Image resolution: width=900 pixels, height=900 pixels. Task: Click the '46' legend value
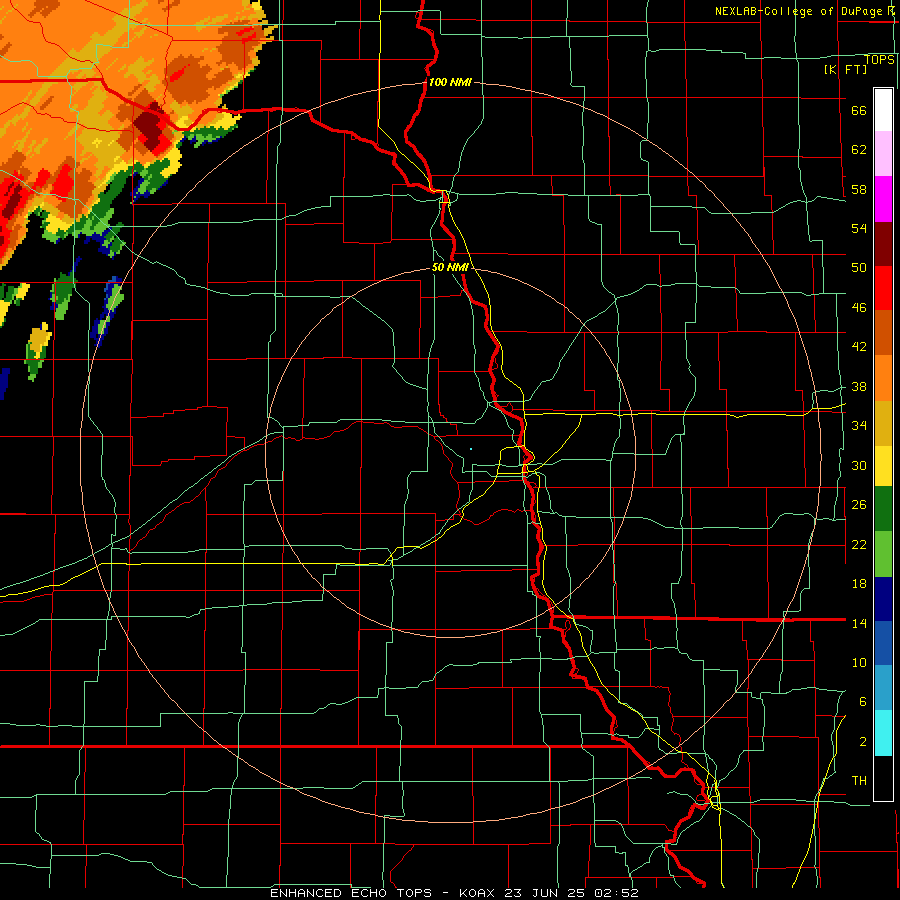[859, 308]
